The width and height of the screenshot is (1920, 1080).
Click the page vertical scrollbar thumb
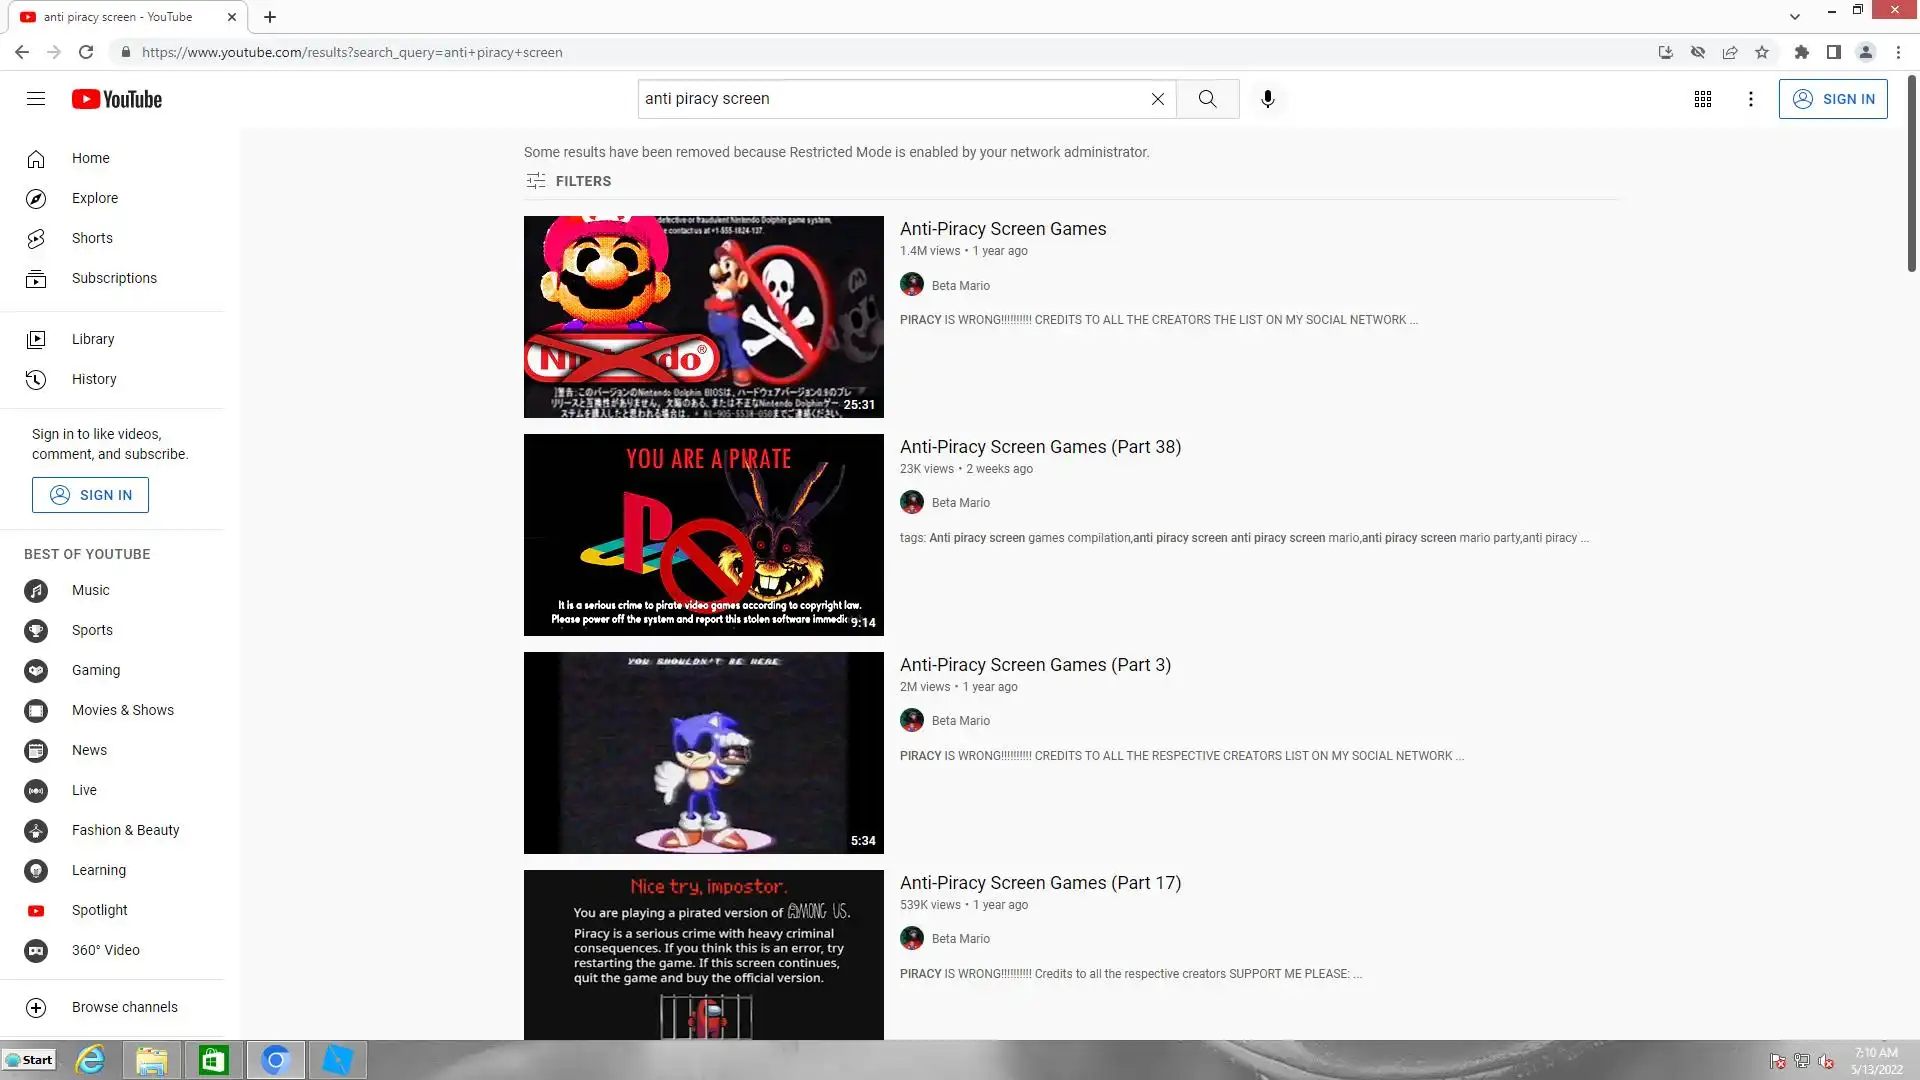[1911, 175]
